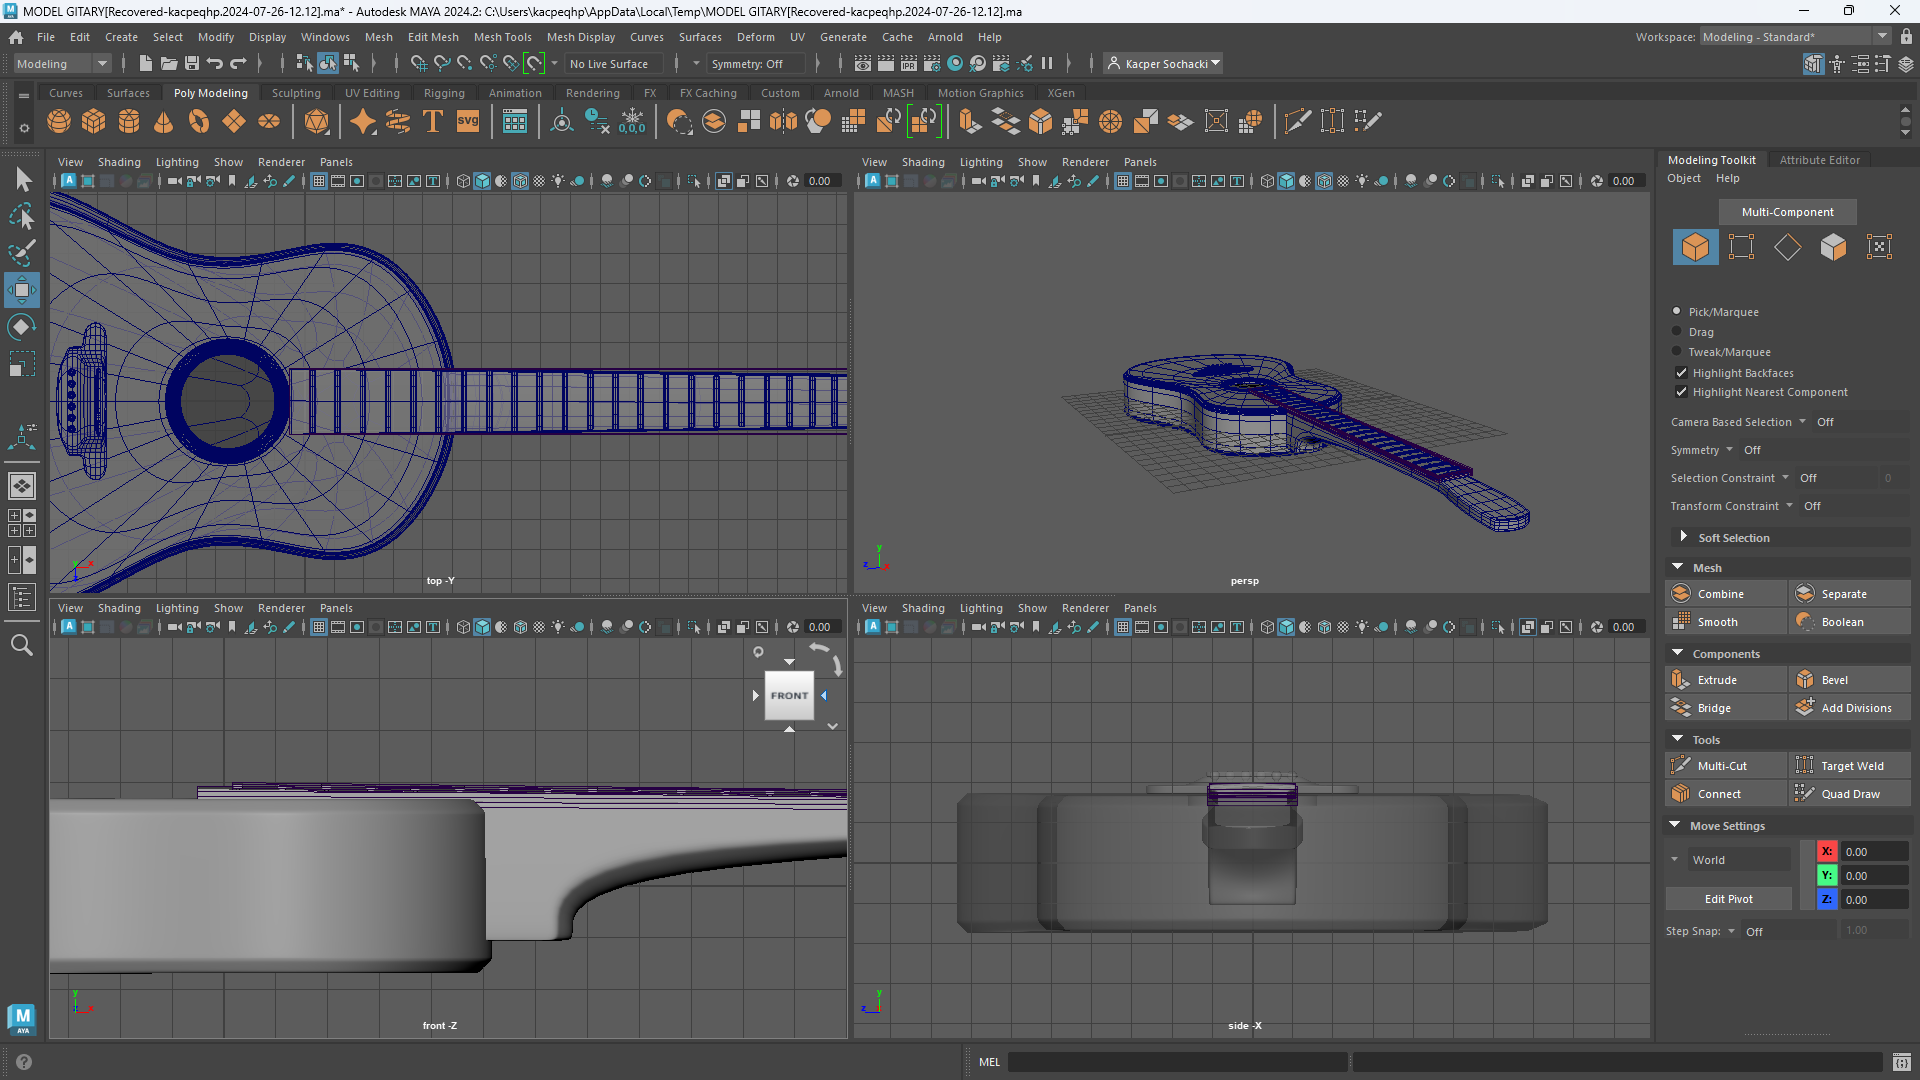Expand the Soft Selection section

[1684, 537]
